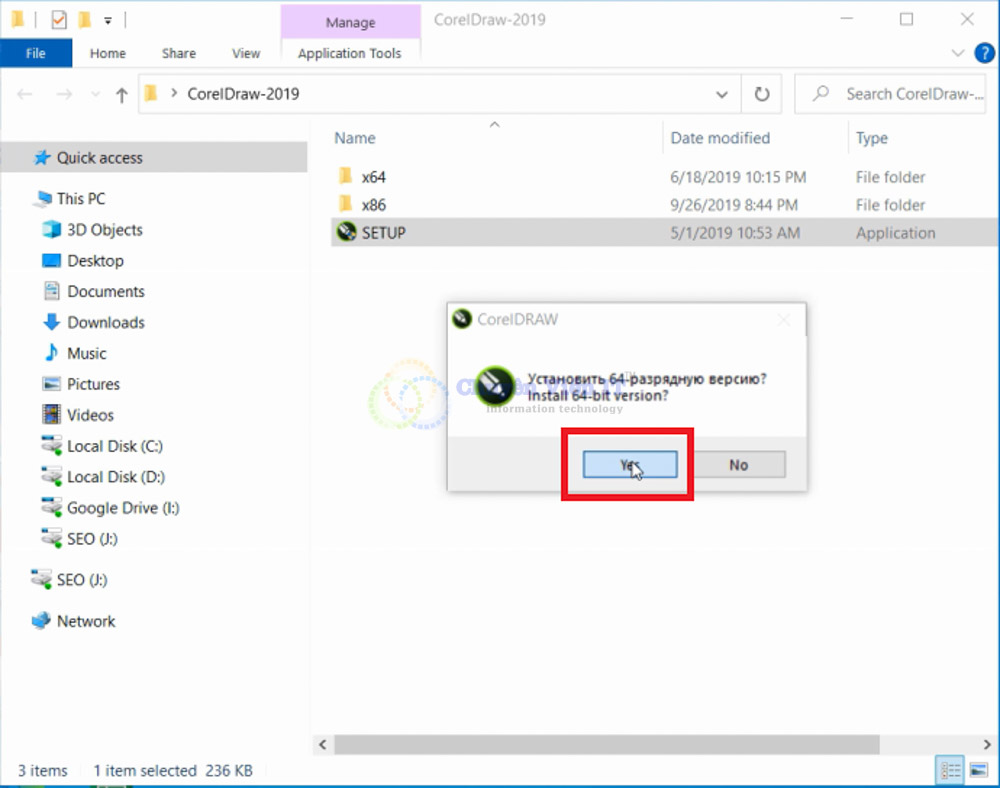The width and height of the screenshot is (1000, 788).
Task: Open the x86 folder icon
Action: point(346,205)
